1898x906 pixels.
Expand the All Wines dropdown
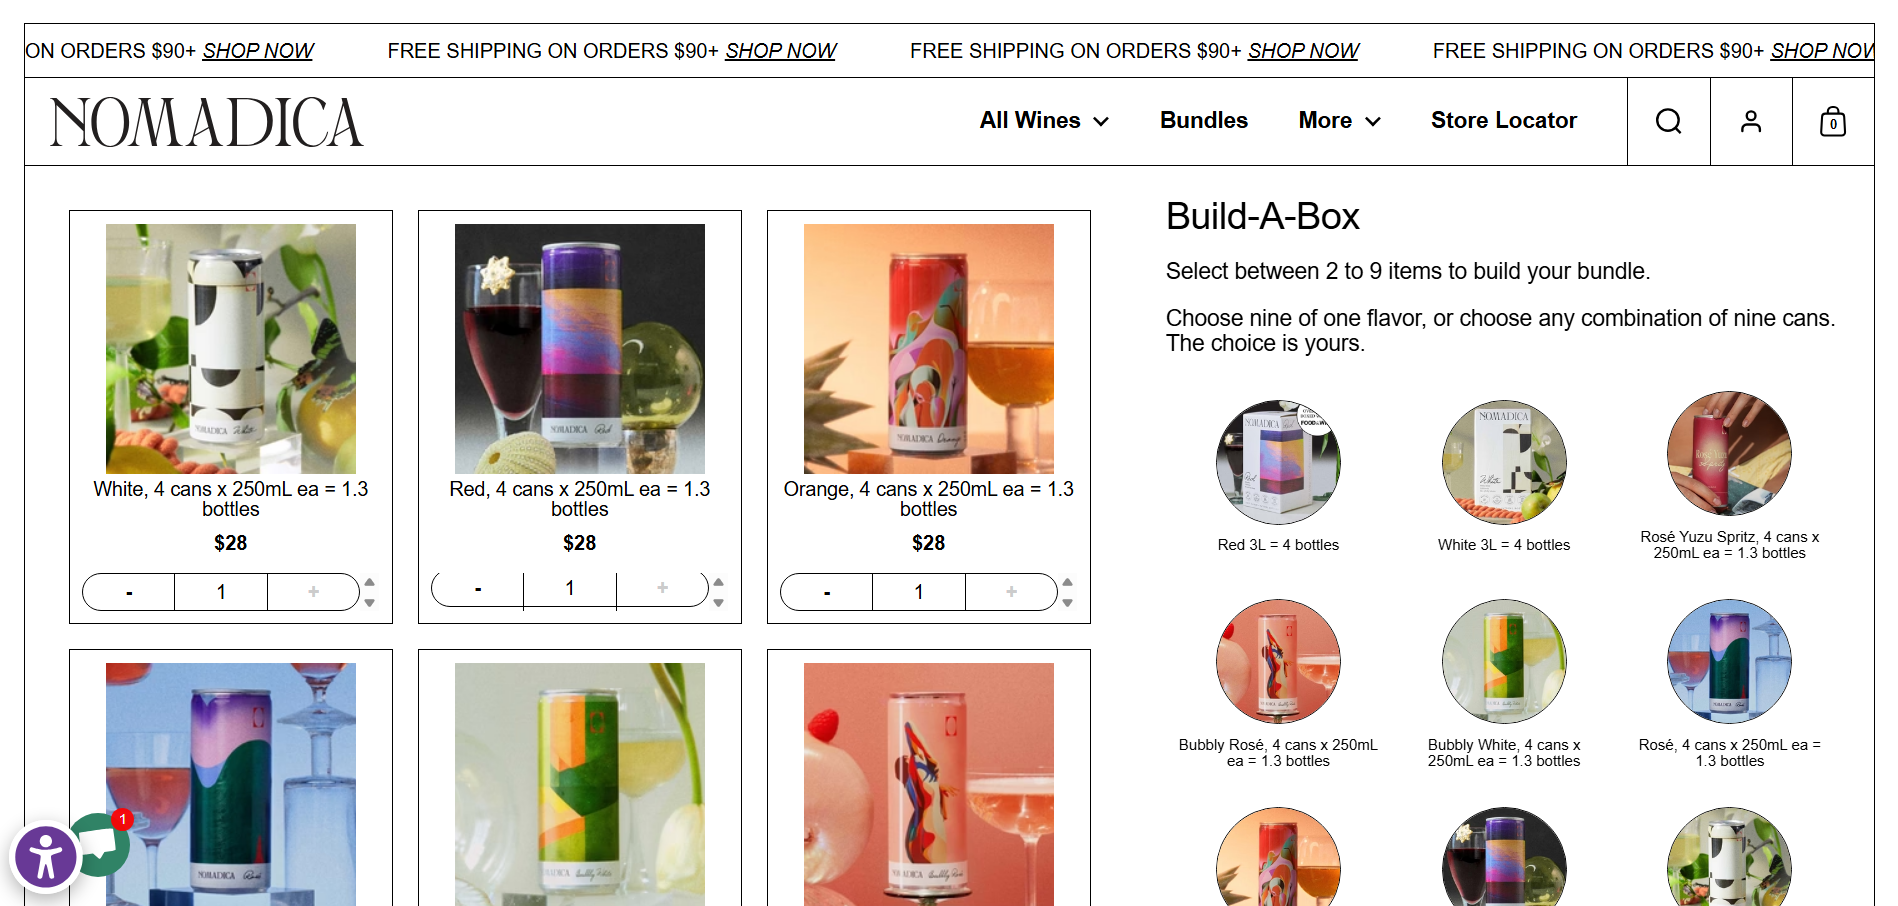pos(1044,121)
